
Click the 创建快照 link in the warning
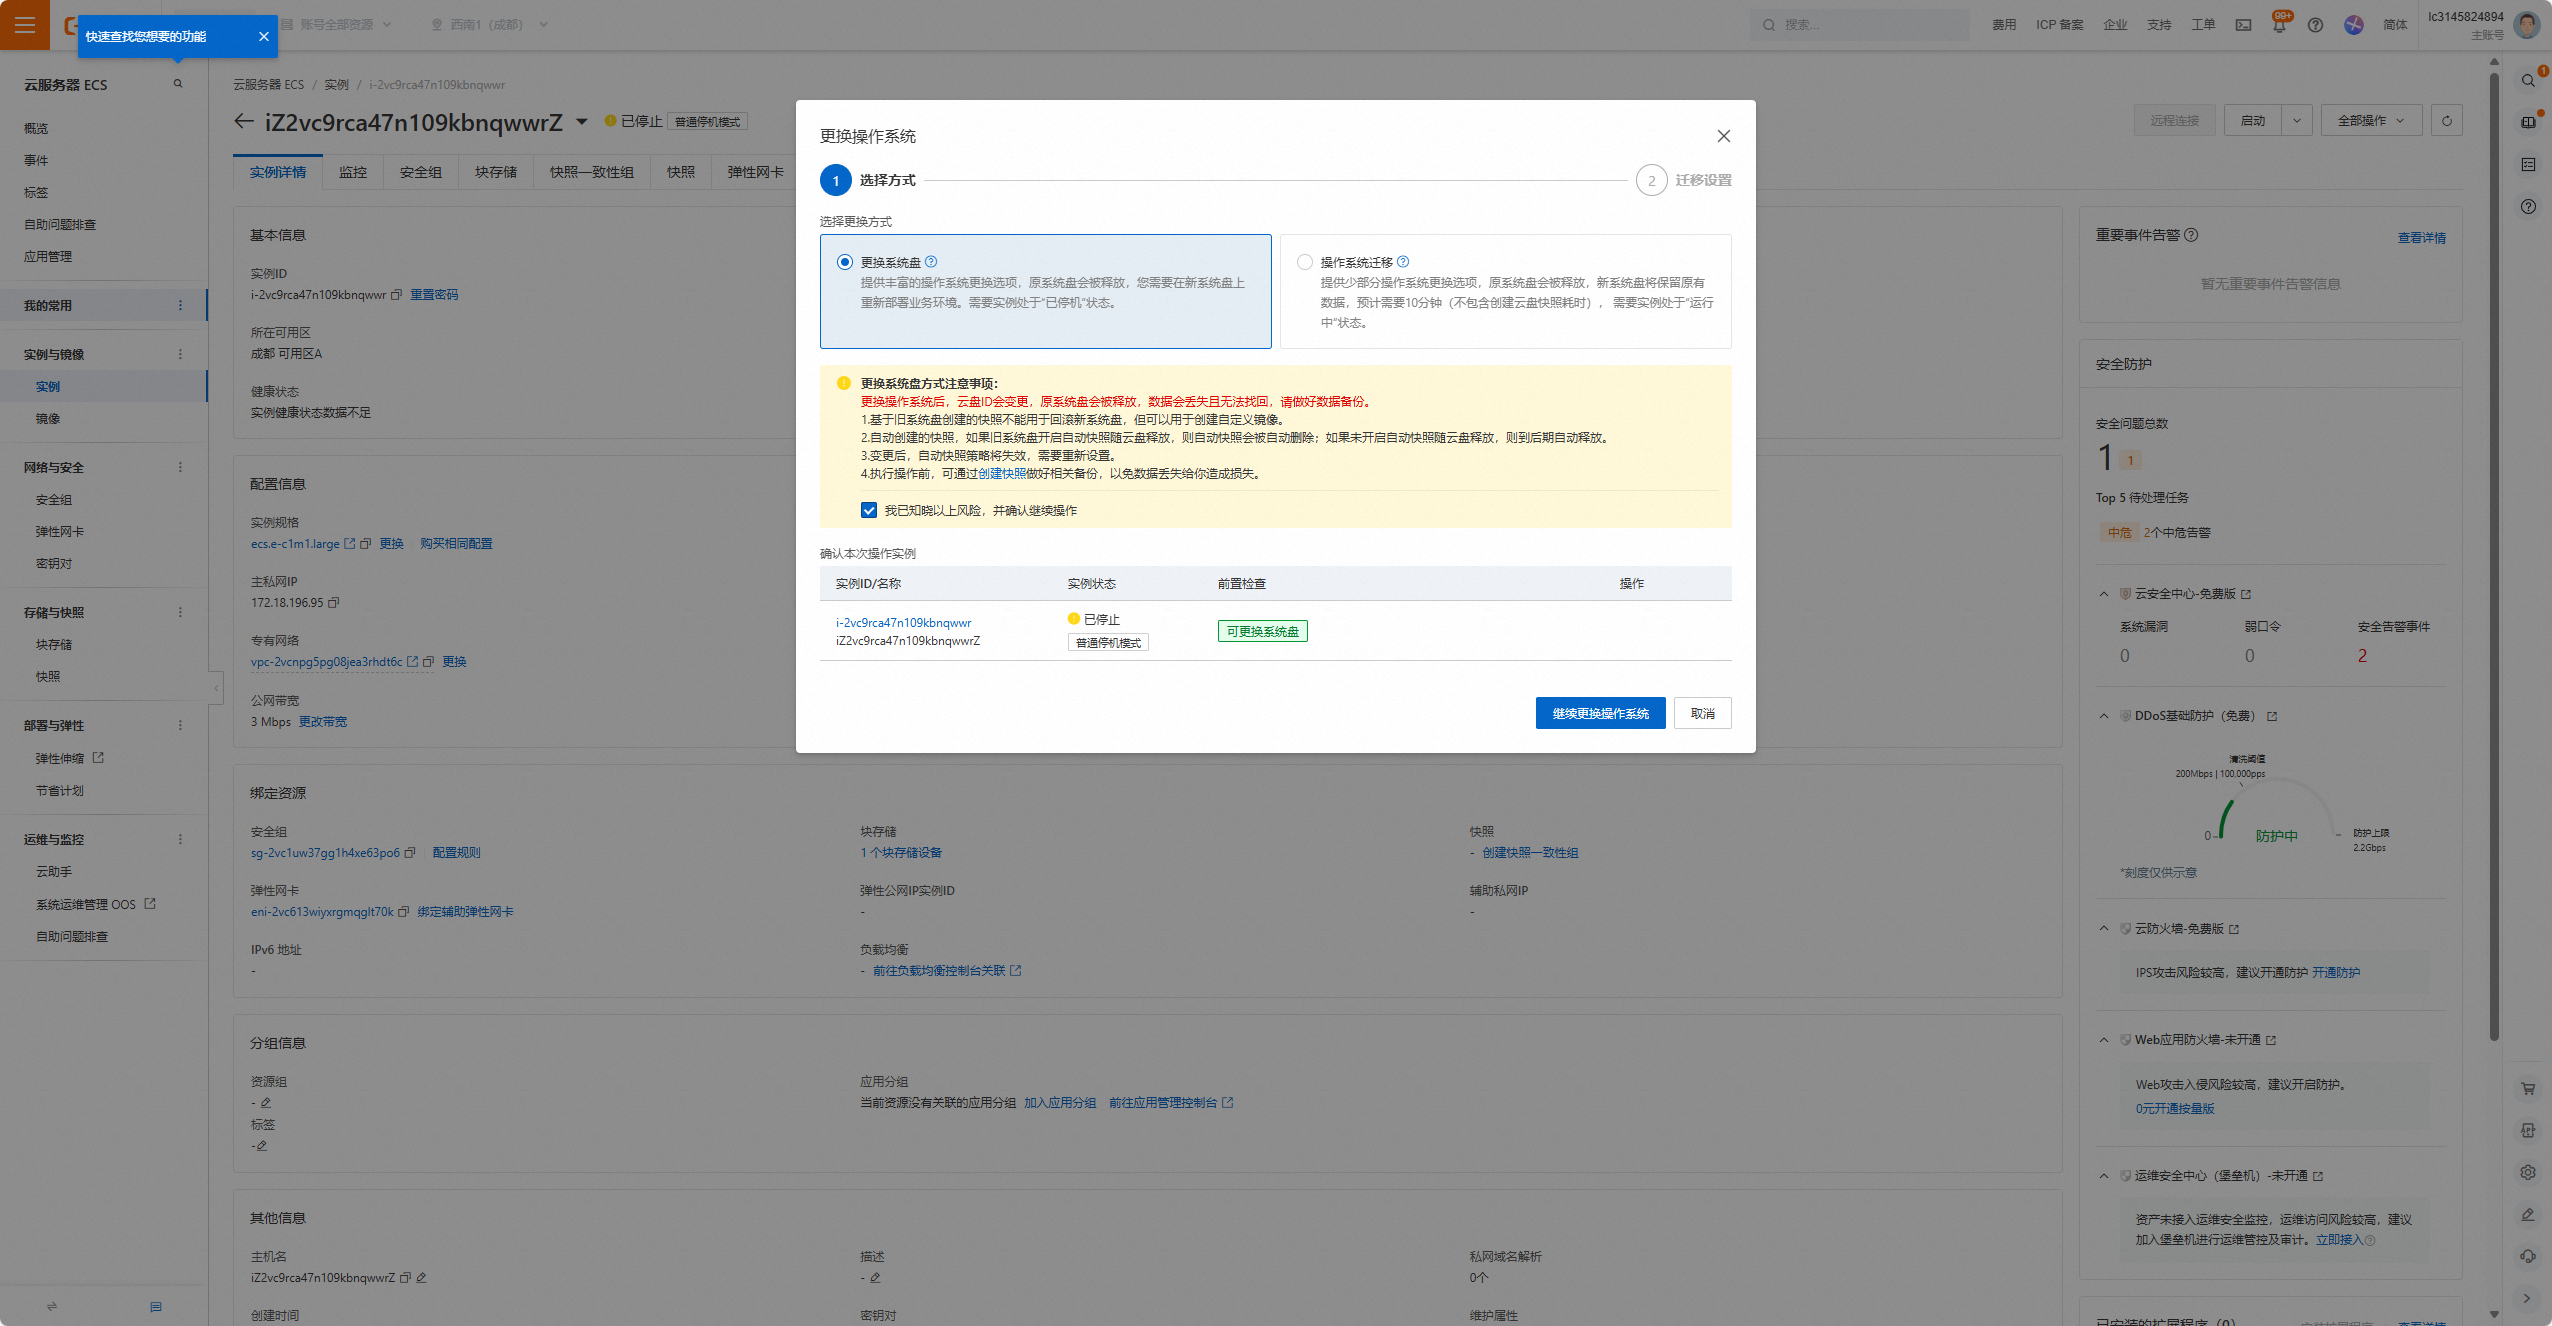[x=1001, y=474]
